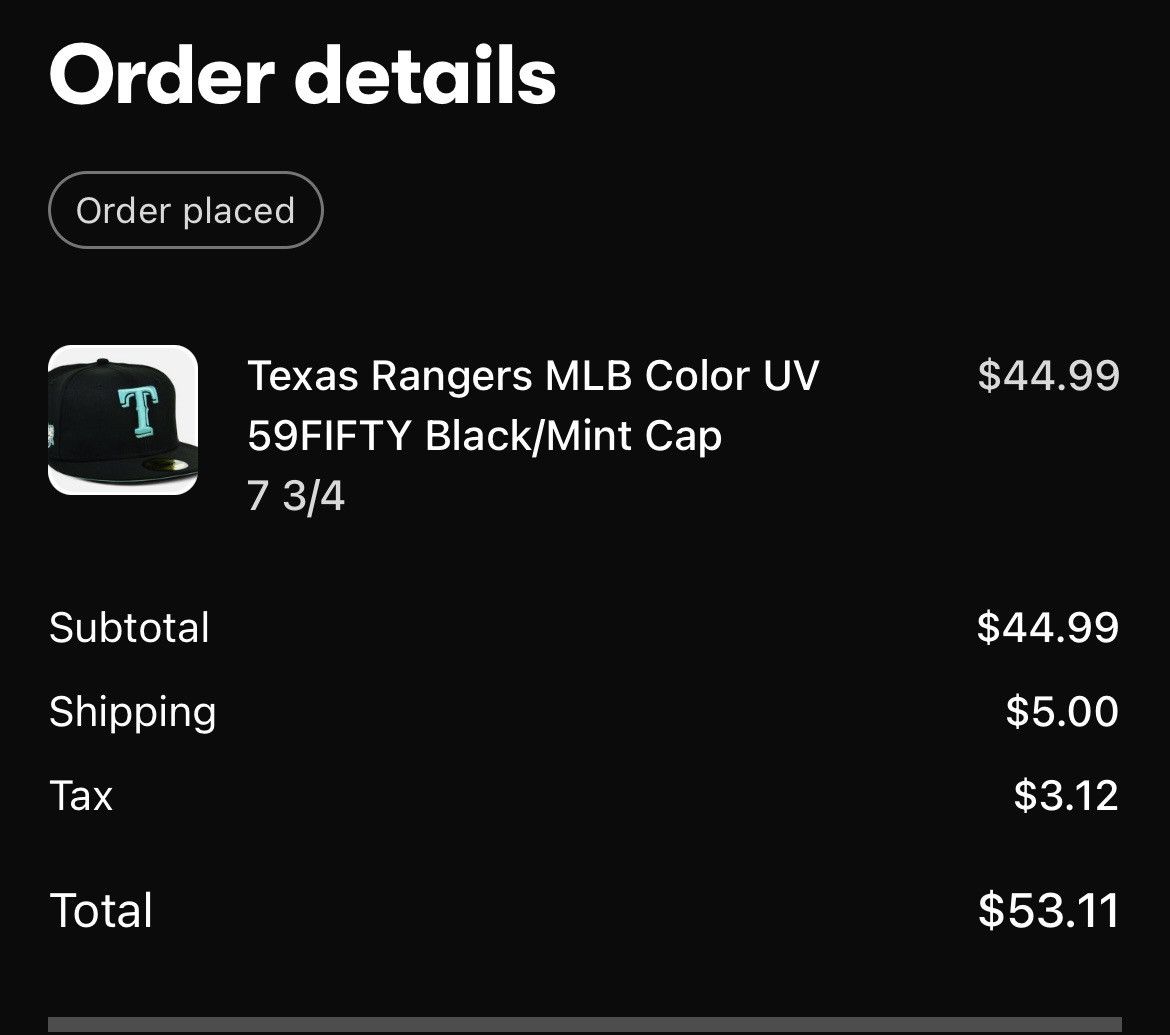
Task: Click the Order placed status badge
Action: tap(185, 210)
